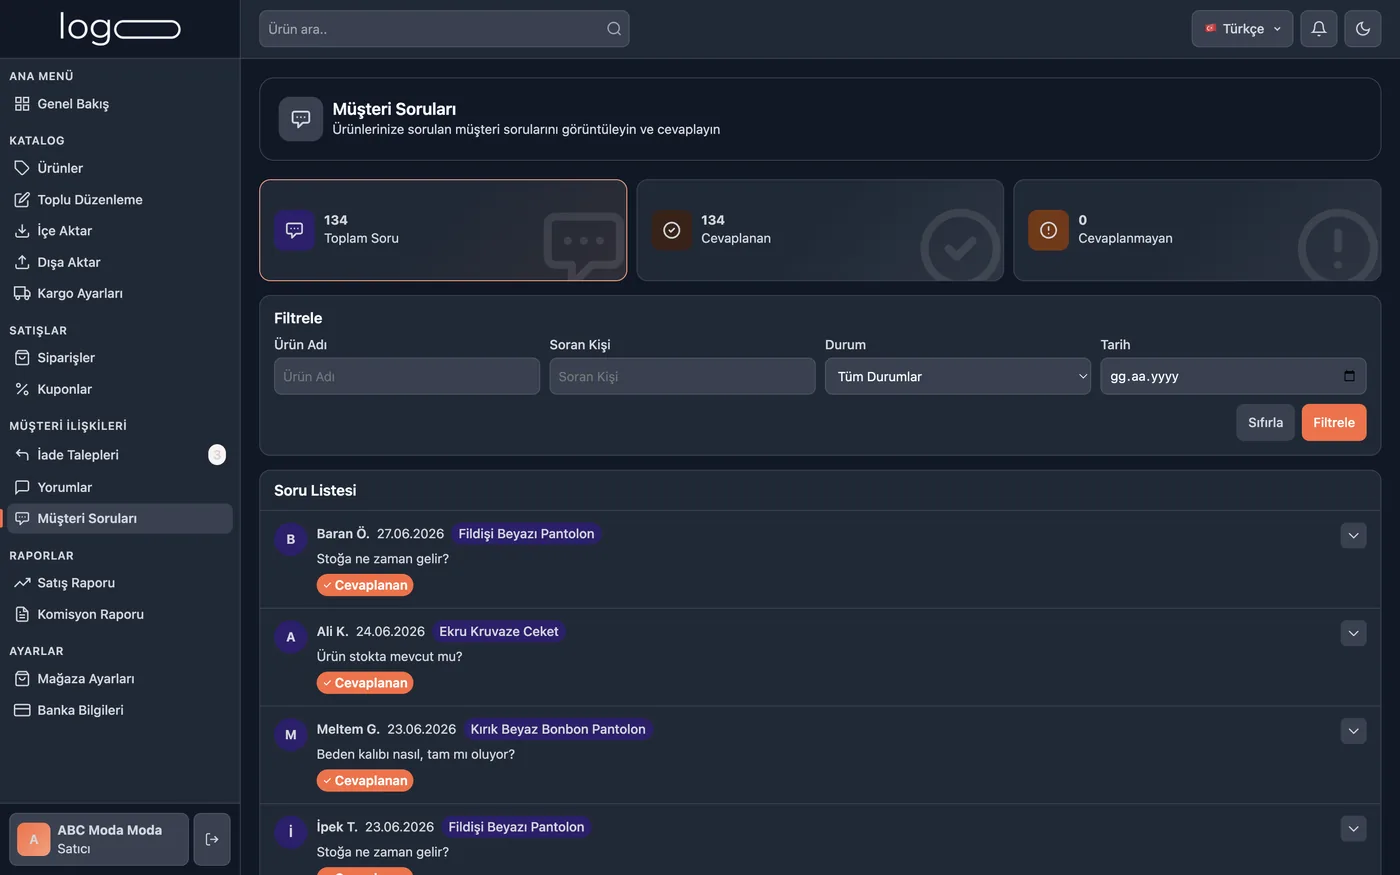Open the calendar picker icon
Screen dimensions: 1400x875
point(1349,376)
